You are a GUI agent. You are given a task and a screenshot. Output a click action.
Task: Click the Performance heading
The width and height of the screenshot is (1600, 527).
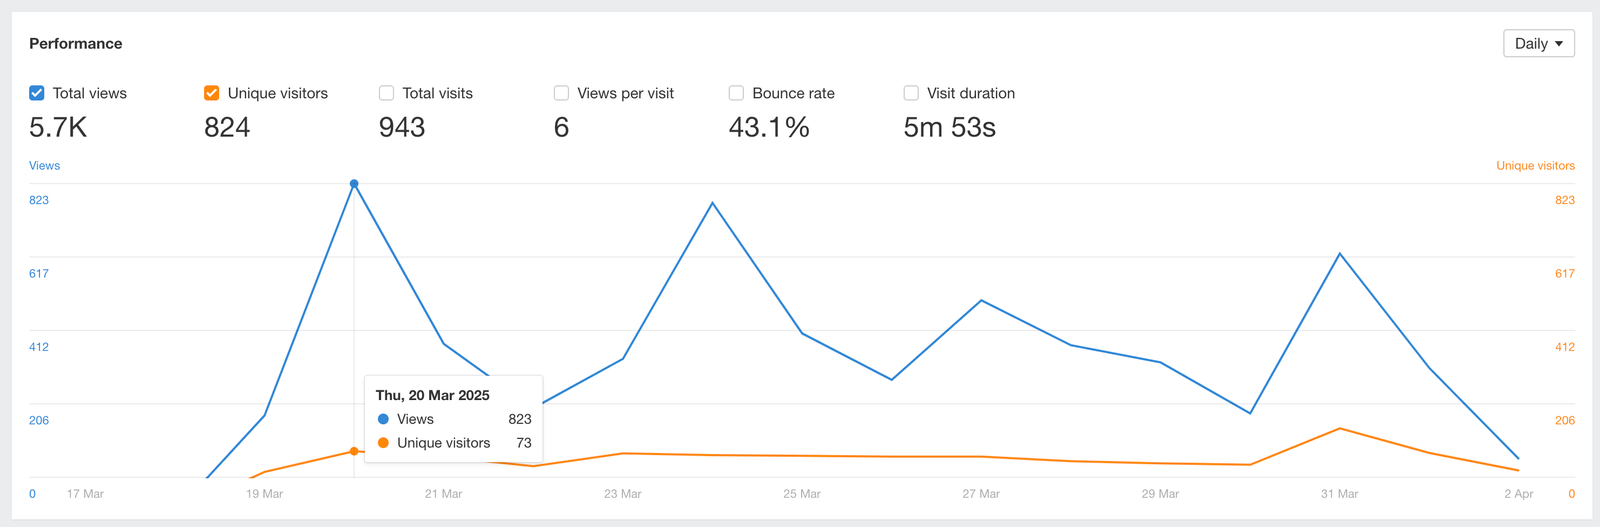pos(76,43)
